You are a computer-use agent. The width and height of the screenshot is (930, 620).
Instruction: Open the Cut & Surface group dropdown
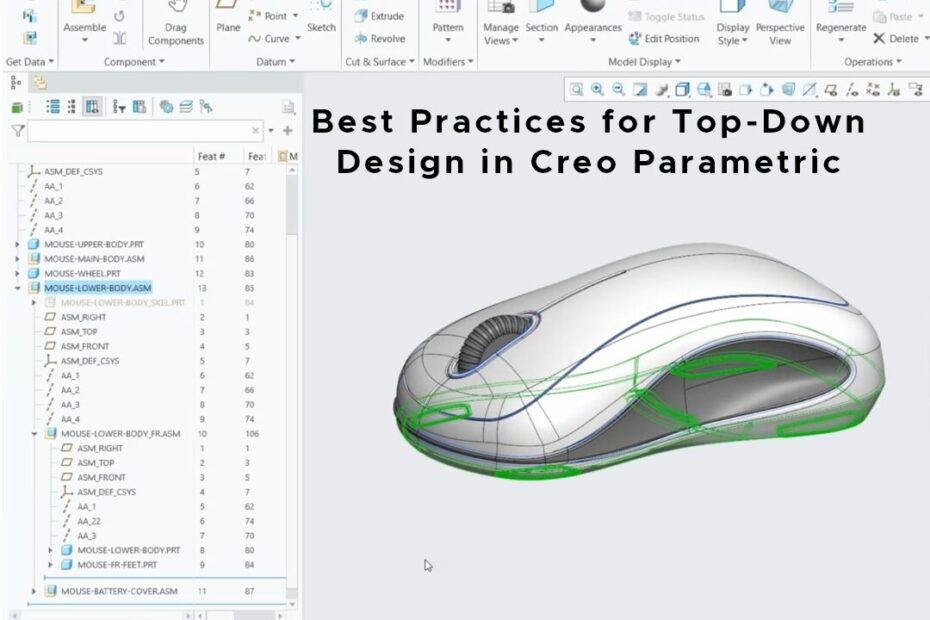pyautogui.click(x=380, y=62)
